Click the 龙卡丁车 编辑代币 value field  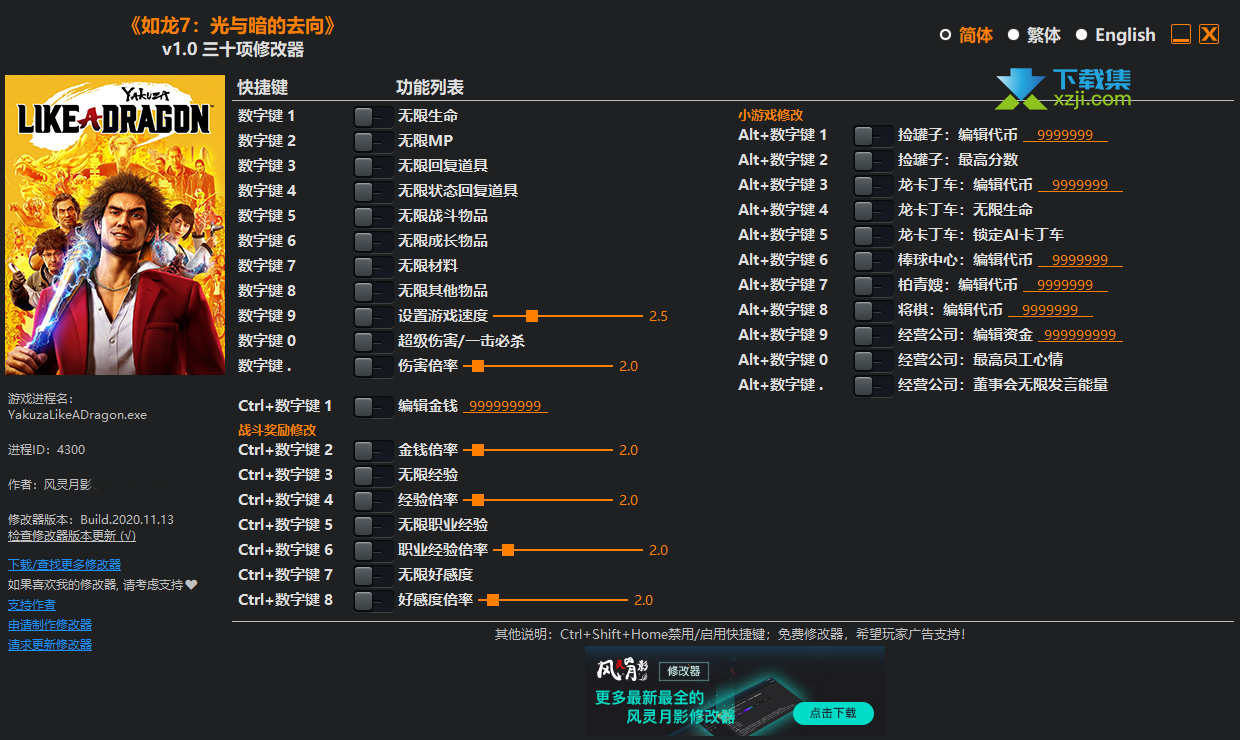(x=1080, y=185)
